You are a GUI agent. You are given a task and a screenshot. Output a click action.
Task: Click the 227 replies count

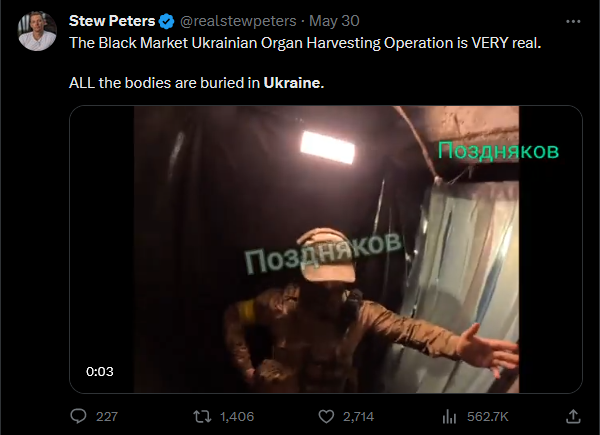point(107,416)
